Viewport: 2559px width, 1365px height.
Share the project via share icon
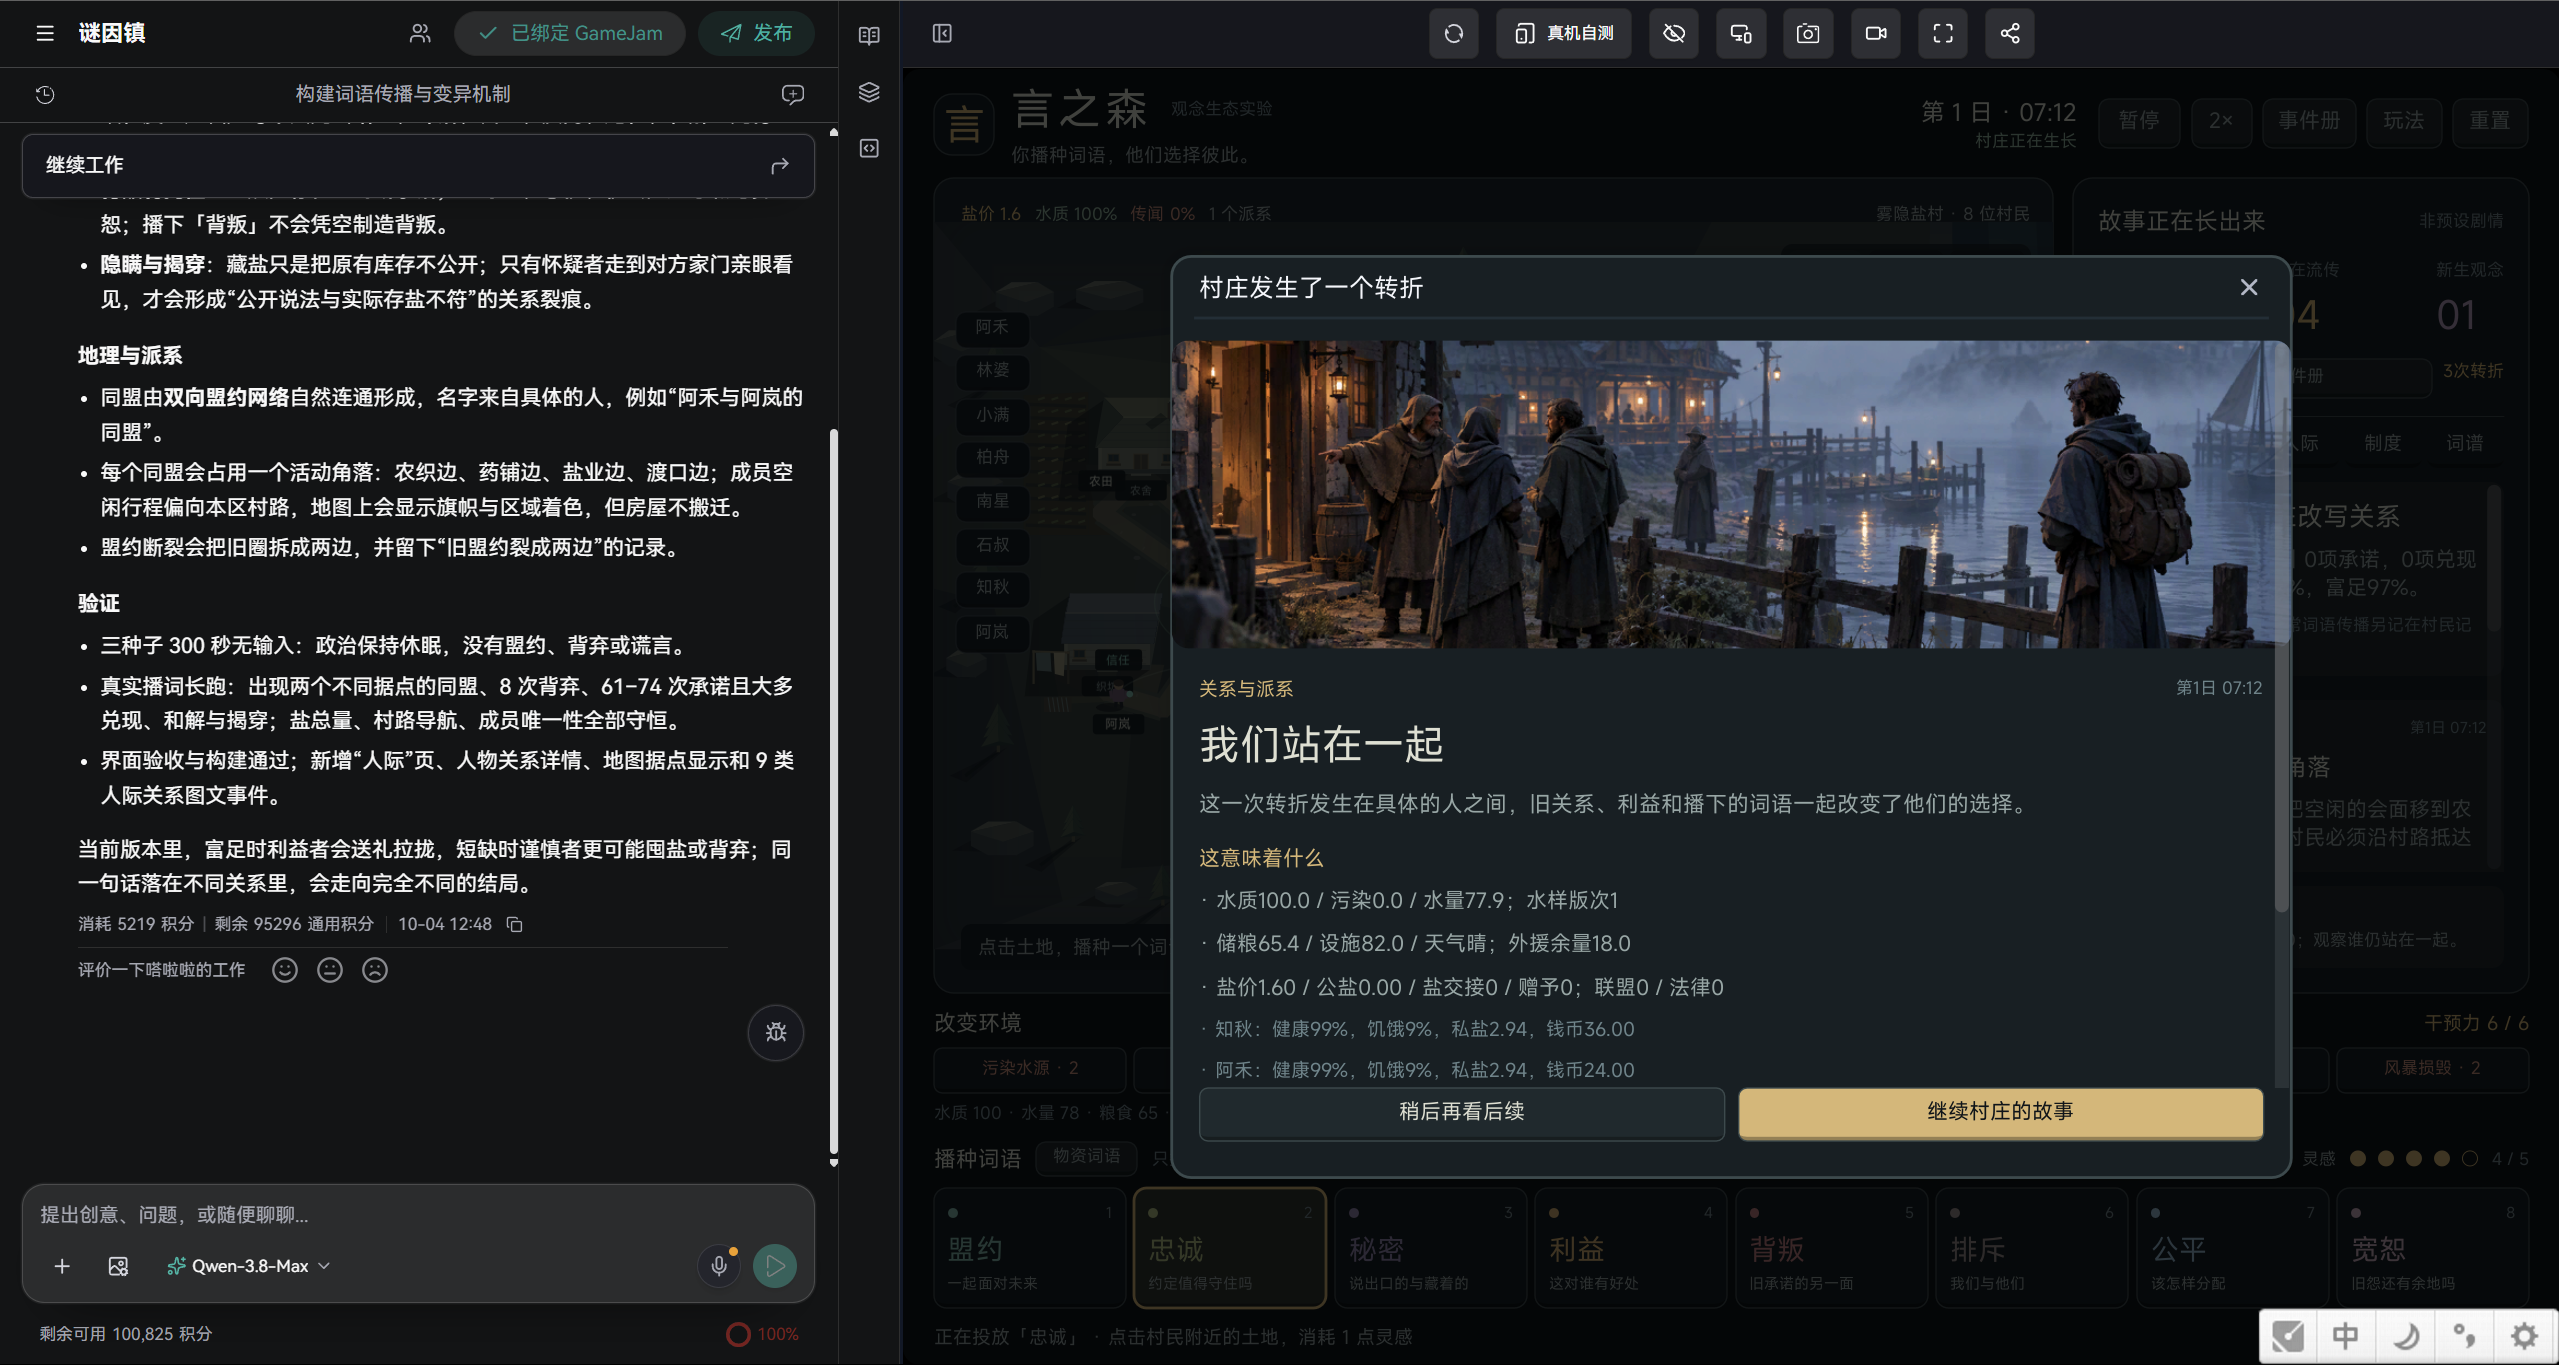tap(2010, 33)
